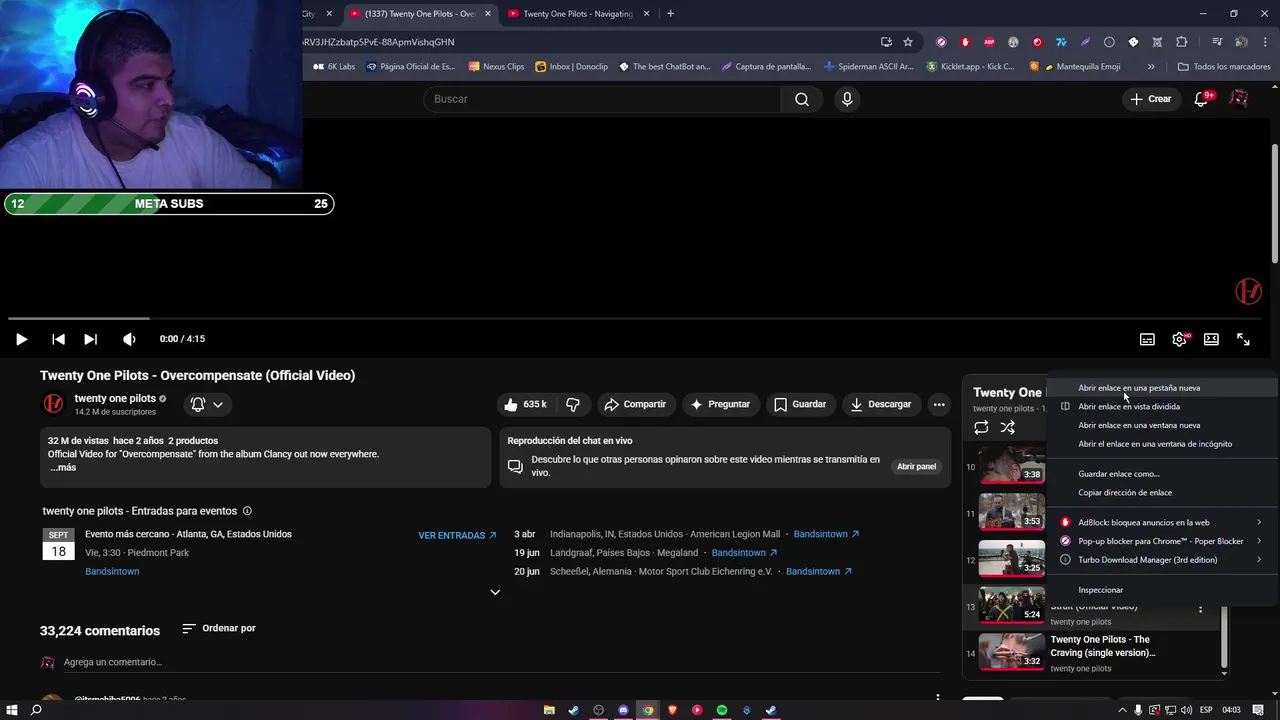Open more actions three-dot menu
Viewport: 1280px width, 720px height.
[939, 404]
